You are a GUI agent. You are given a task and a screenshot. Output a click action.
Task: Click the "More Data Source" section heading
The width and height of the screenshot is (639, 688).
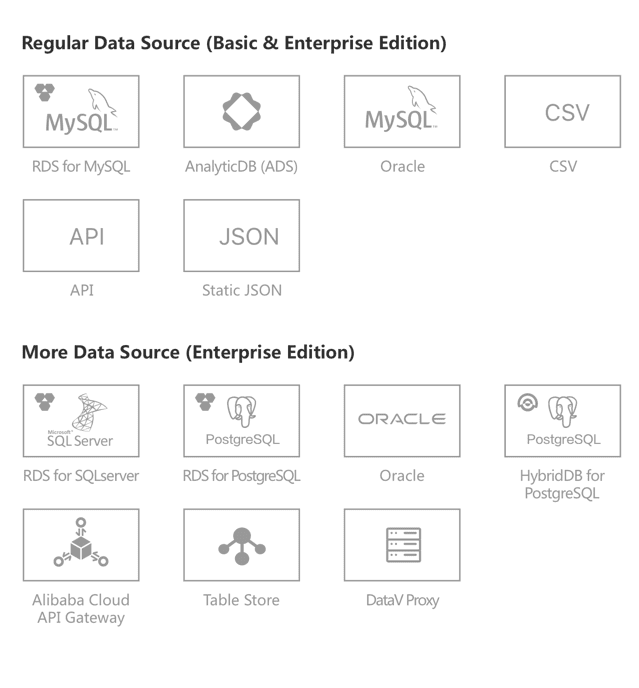pos(188,353)
